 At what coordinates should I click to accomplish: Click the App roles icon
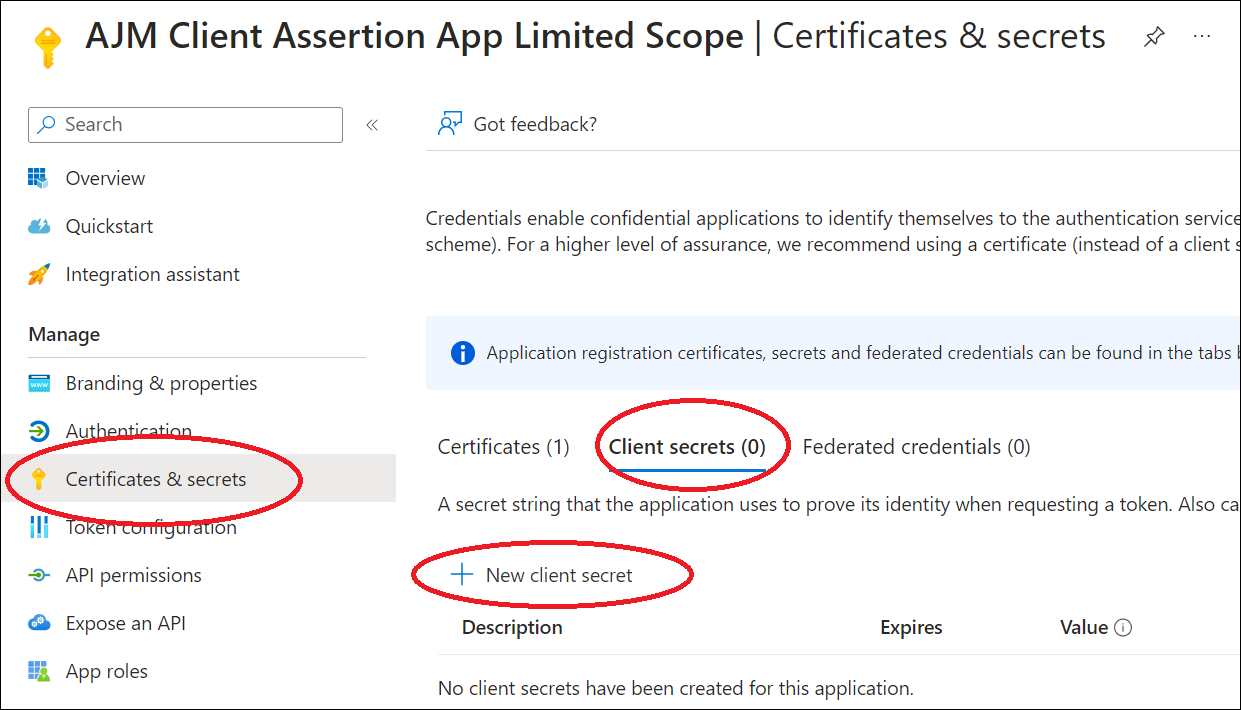(x=39, y=672)
